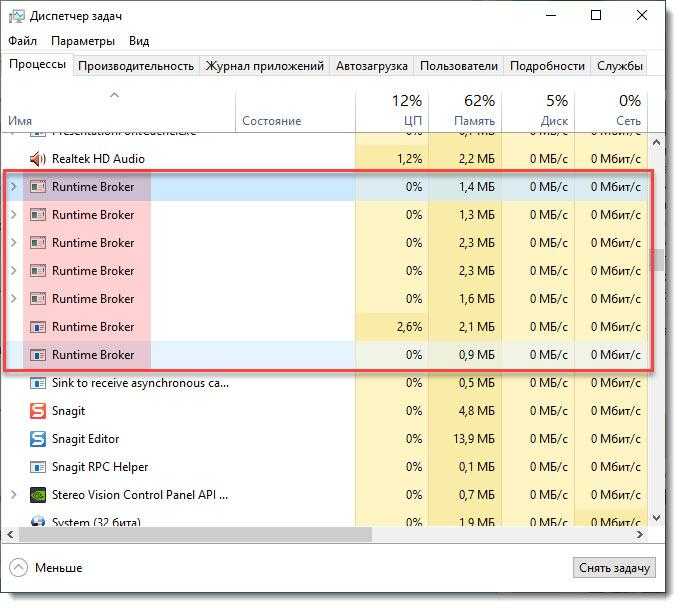Image resolution: width=681 pixels, height=608 pixels.
Task: Switch to the Журнал приложений tab
Action: coord(264,66)
